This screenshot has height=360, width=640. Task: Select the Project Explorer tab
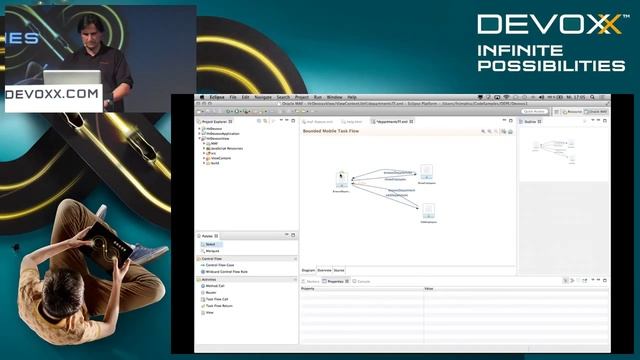[215, 122]
